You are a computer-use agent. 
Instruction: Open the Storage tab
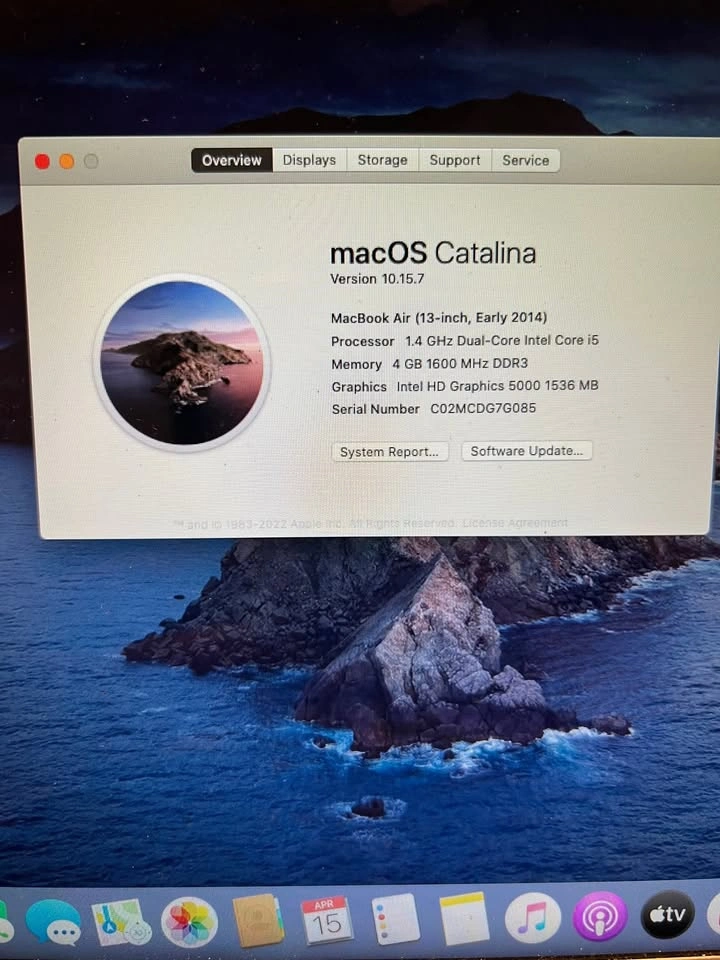tap(383, 160)
